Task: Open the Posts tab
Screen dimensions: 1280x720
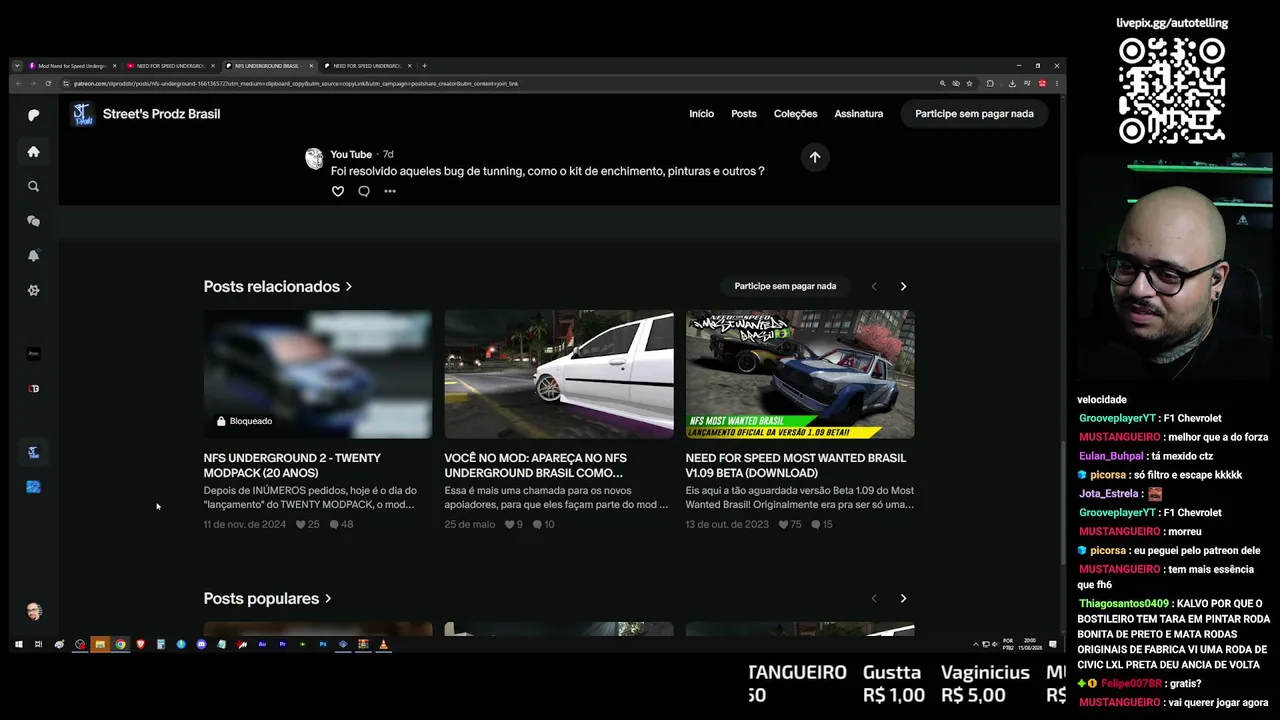Action: 744,114
